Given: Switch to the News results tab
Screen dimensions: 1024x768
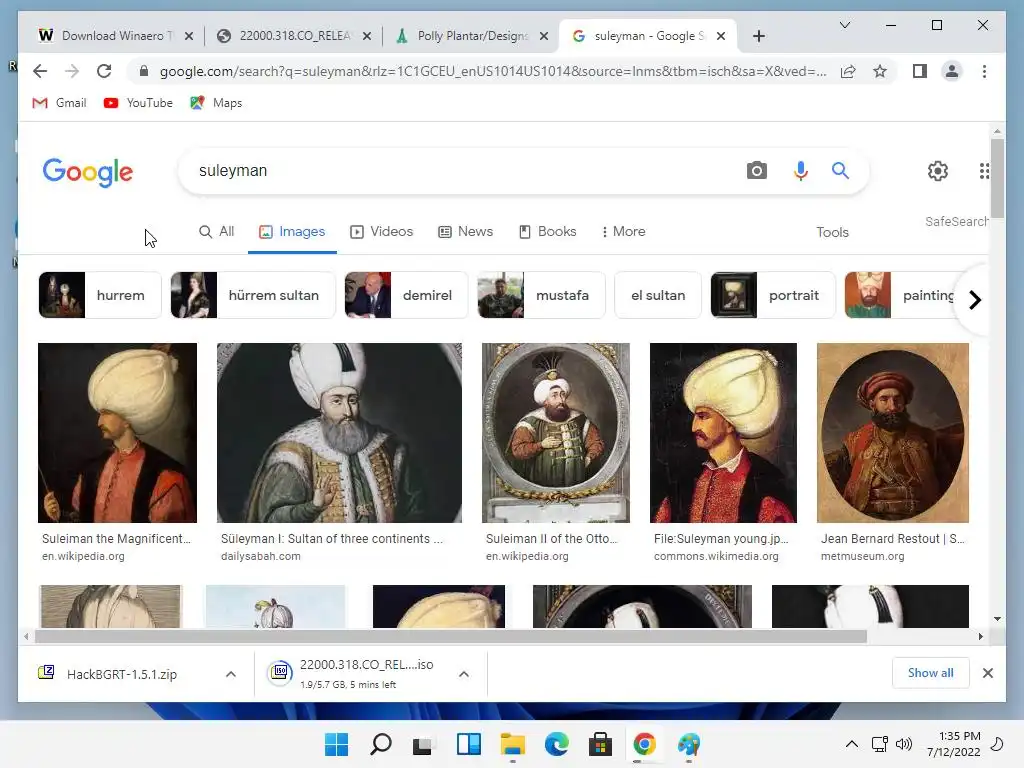Looking at the screenshot, I should click(x=466, y=231).
